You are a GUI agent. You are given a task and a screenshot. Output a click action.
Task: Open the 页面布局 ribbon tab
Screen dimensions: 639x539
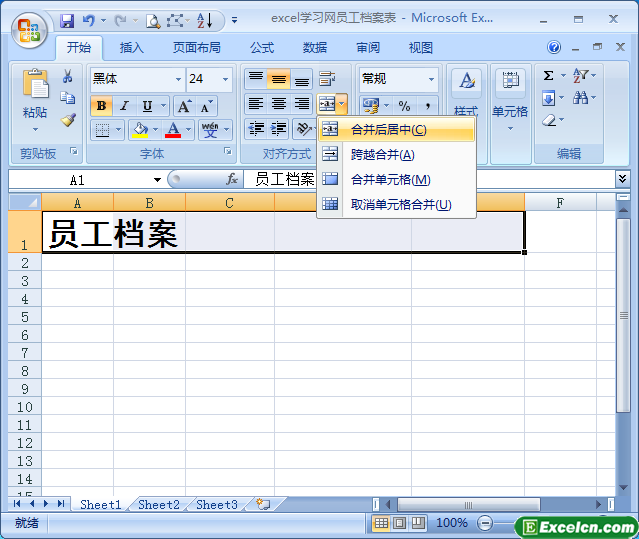coord(197,48)
